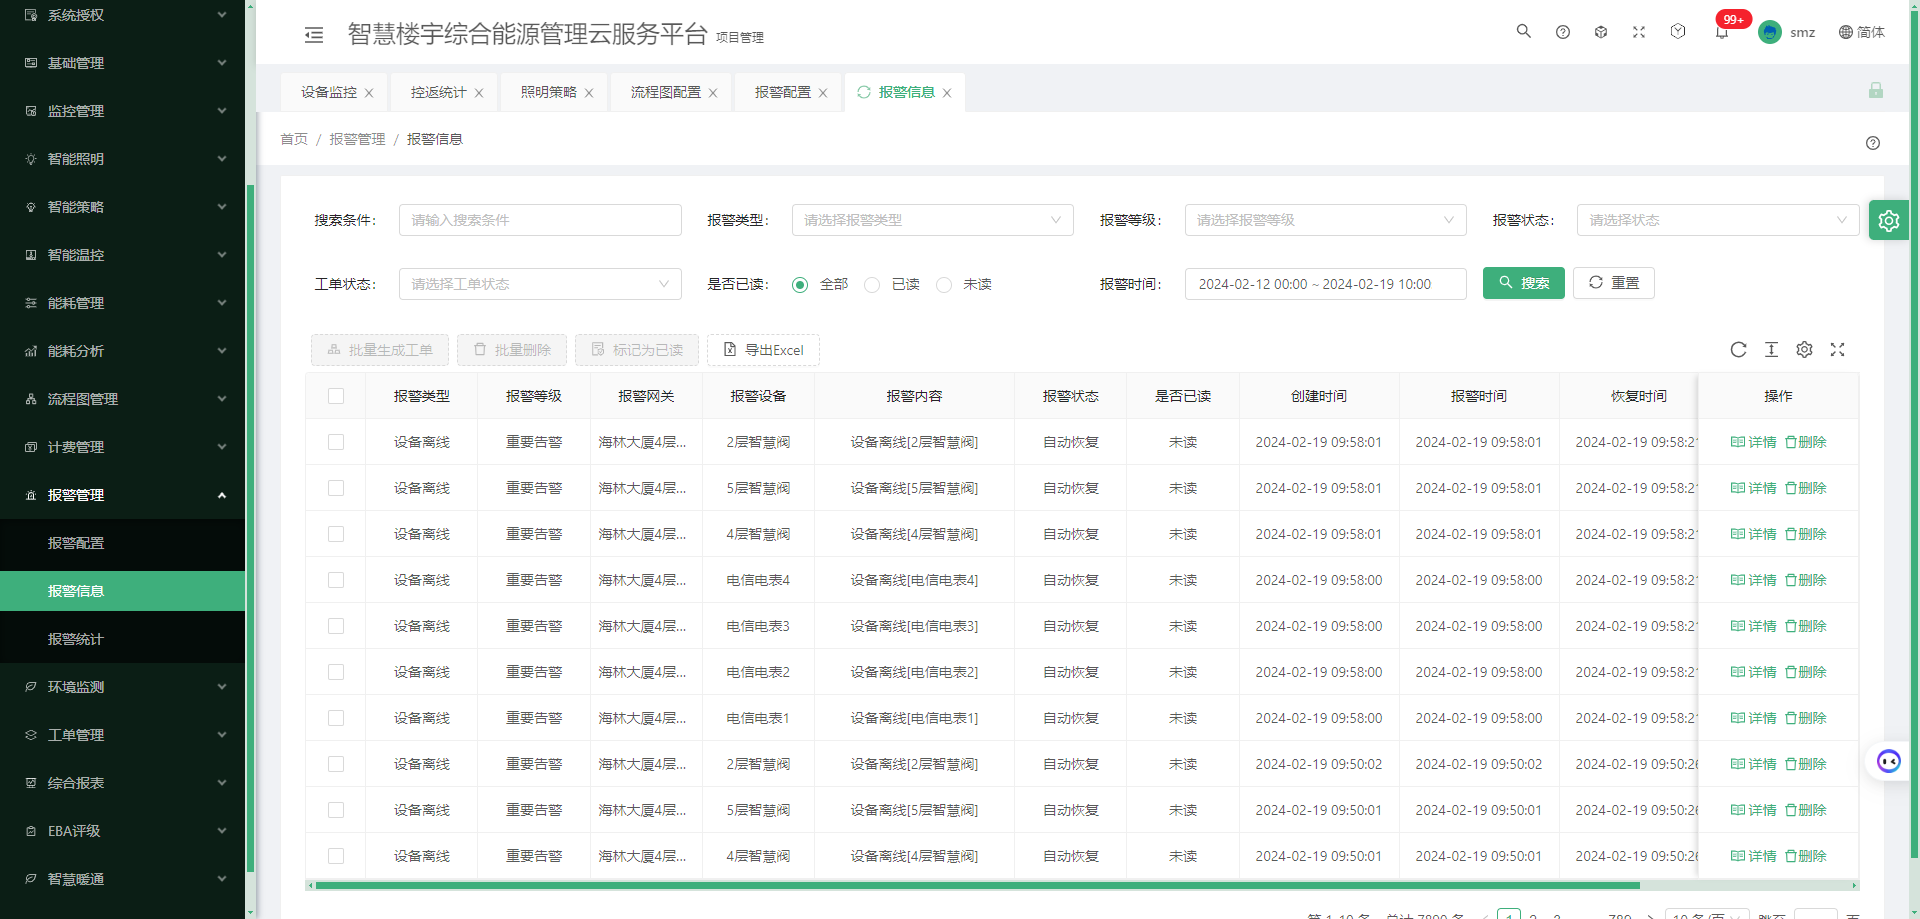Tick the select-all checkbox in table header
The image size is (1920, 919).
[x=336, y=396]
